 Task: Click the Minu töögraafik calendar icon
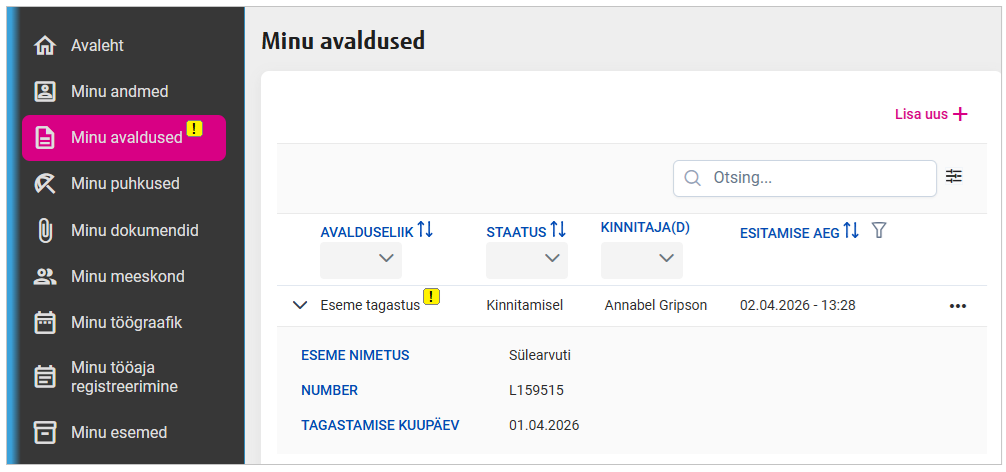45,323
